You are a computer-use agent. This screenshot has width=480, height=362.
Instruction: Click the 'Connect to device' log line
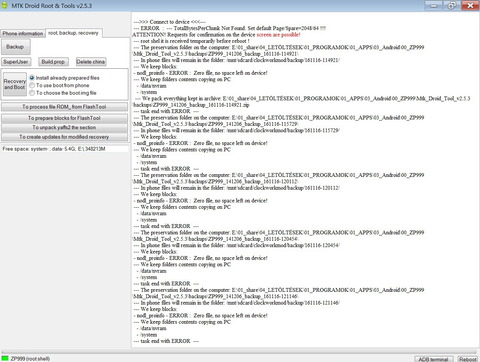click(x=169, y=22)
